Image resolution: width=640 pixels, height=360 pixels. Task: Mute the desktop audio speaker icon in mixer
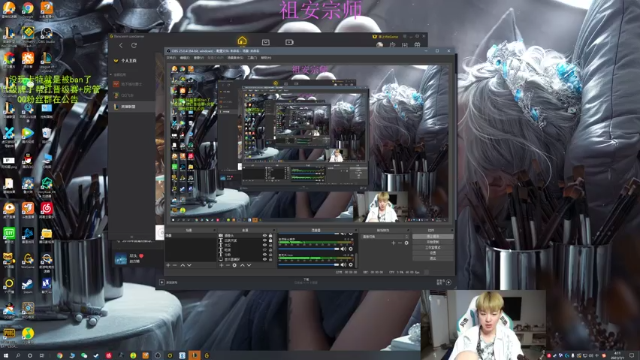coord(343,249)
